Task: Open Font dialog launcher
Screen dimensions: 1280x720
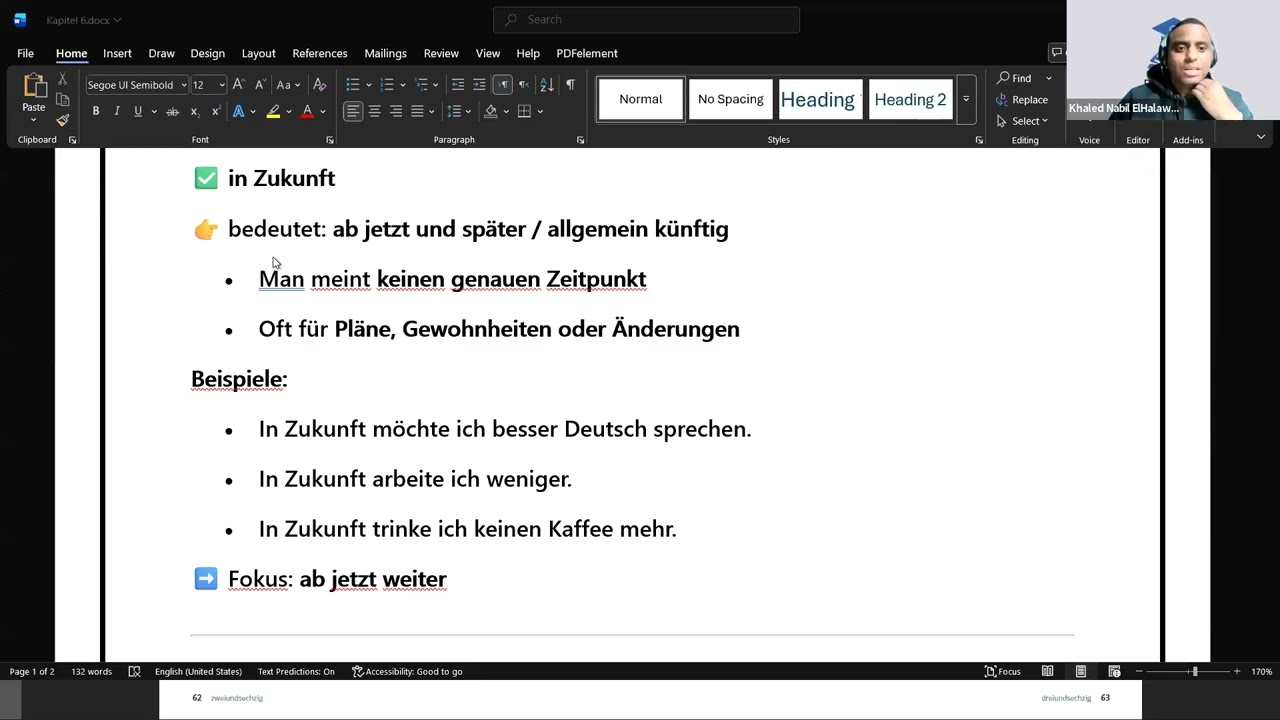Action: tap(330, 140)
